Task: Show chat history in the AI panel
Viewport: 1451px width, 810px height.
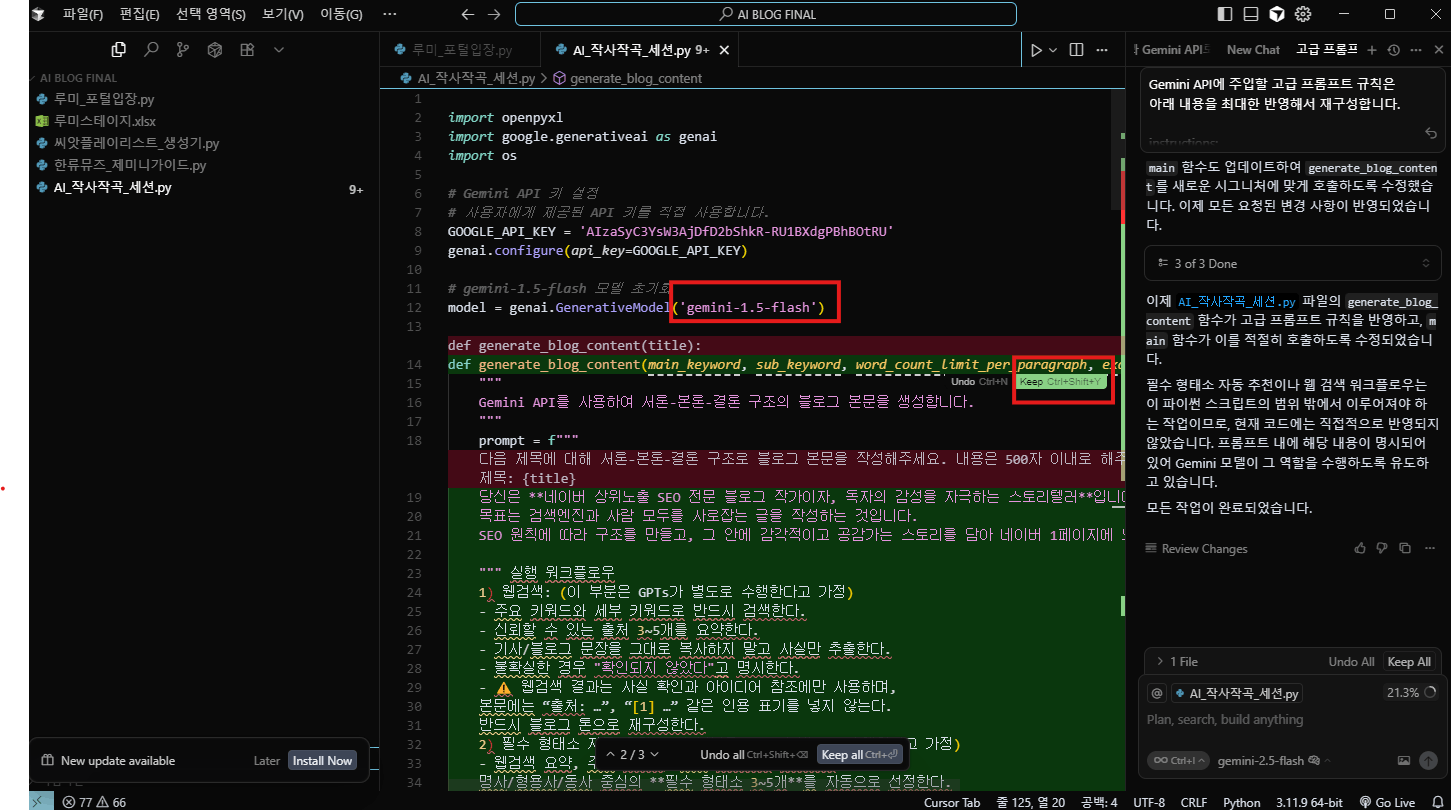Action: point(1393,50)
